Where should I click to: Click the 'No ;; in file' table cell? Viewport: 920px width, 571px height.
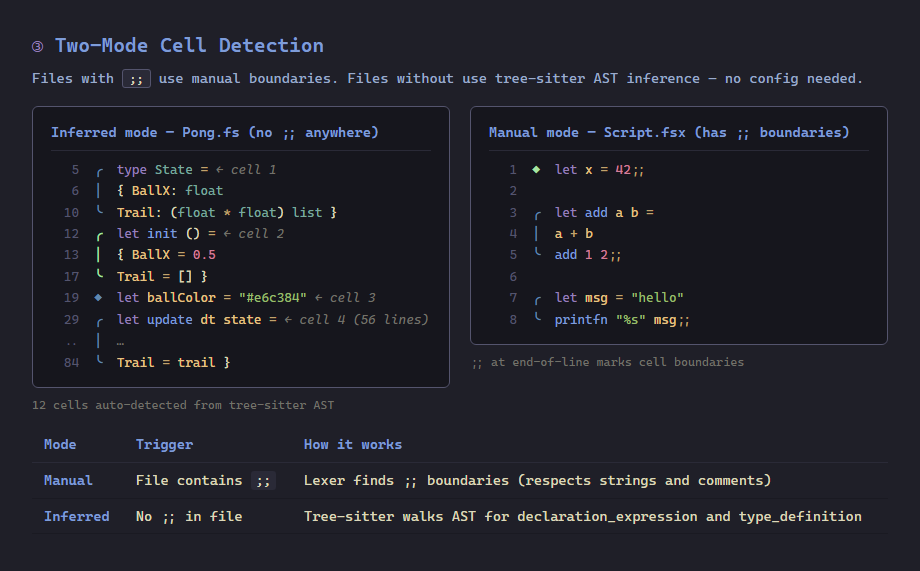[x=189, y=516]
